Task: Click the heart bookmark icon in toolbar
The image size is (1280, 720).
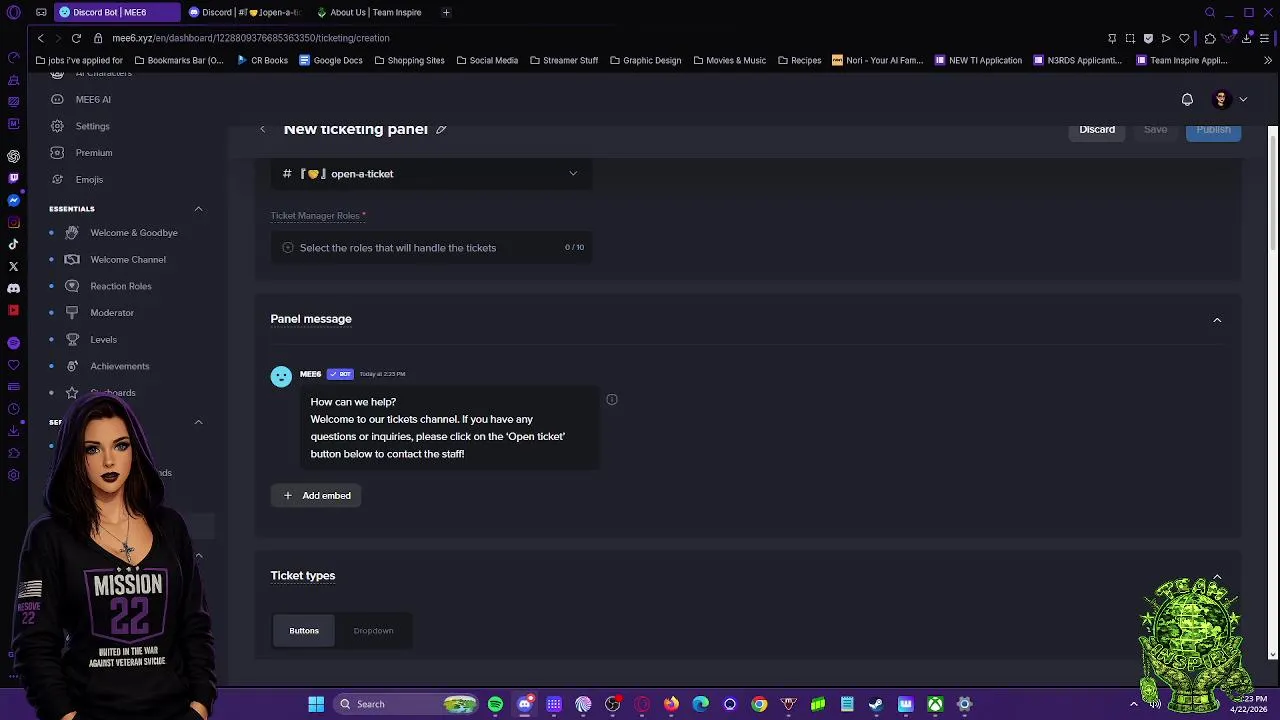Action: coord(1185,38)
